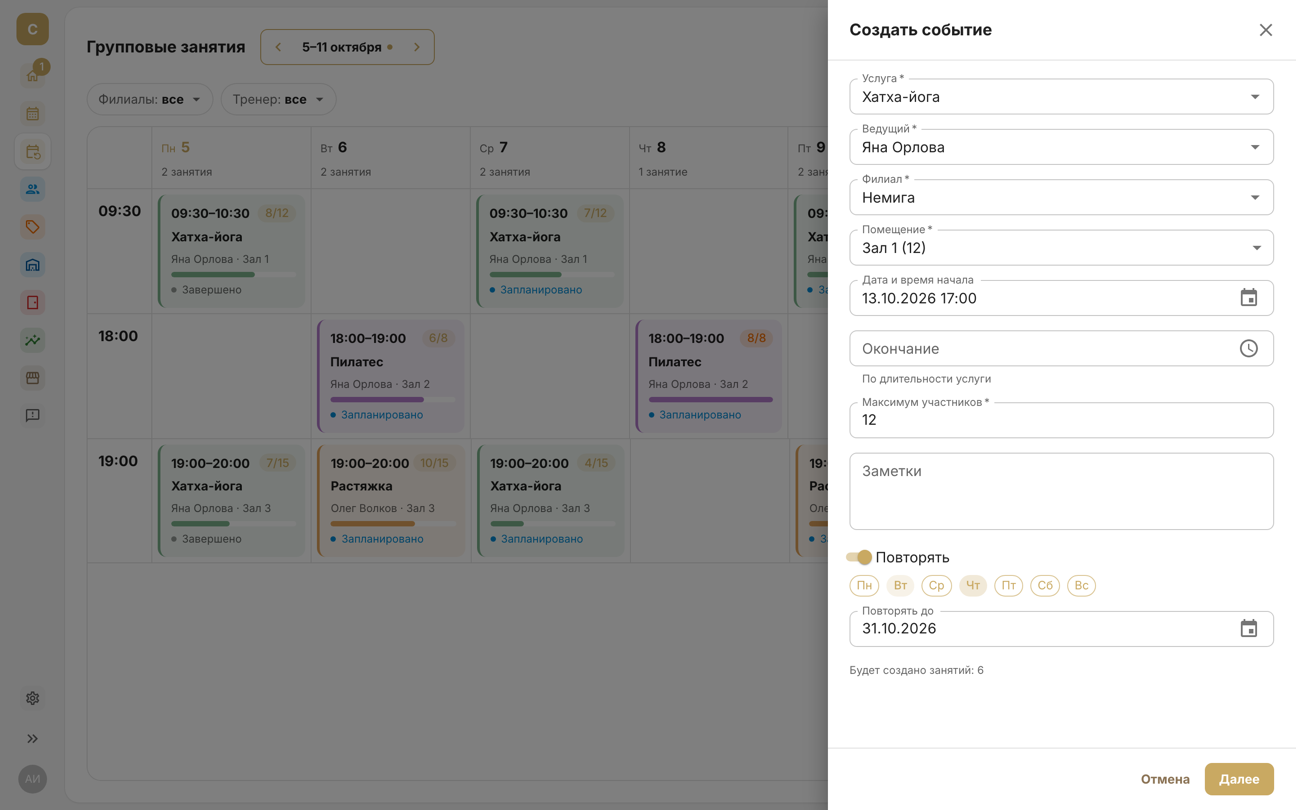Viewport: 1296px width, 810px height.
Task: Open the Тренер filter dropdown
Action: point(278,99)
